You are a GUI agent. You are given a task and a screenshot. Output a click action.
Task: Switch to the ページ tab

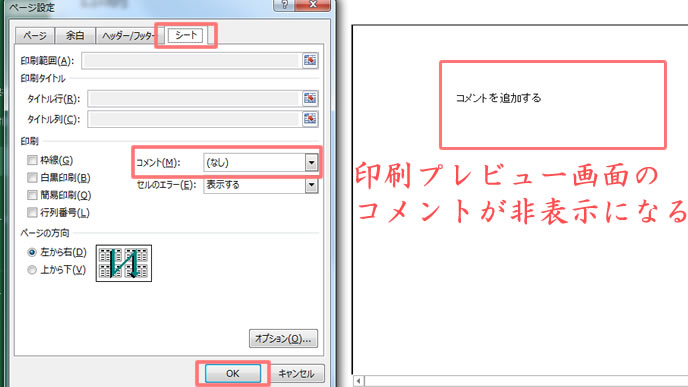35,36
